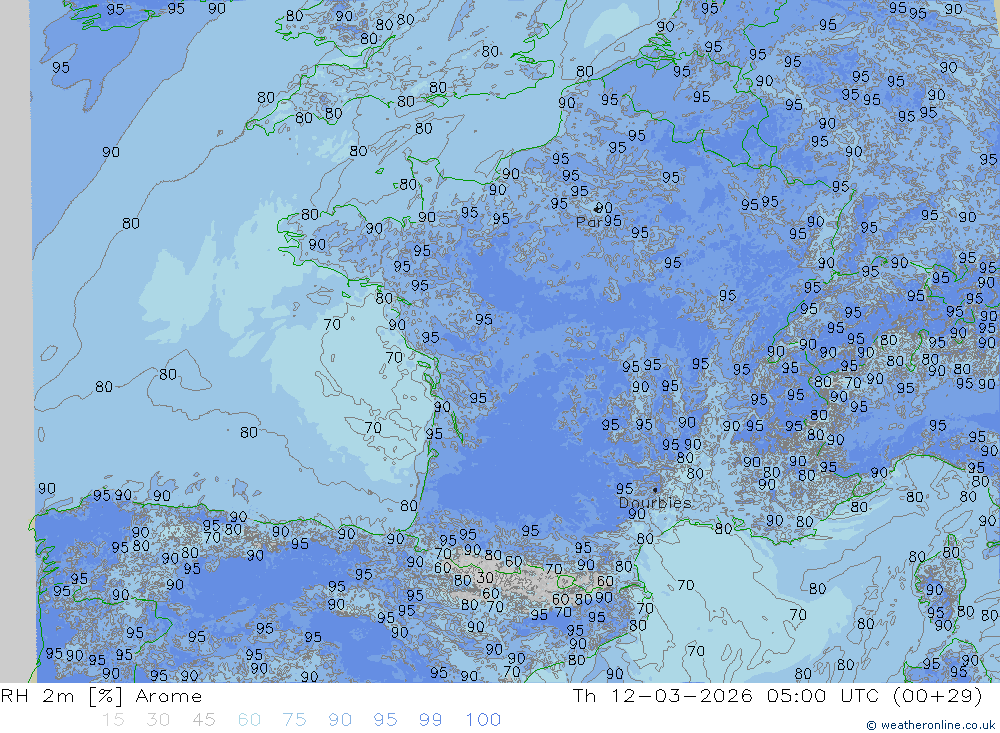Select legend value 30 in the color scale
Image resolution: width=1000 pixels, height=733 pixels.
pos(158,720)
